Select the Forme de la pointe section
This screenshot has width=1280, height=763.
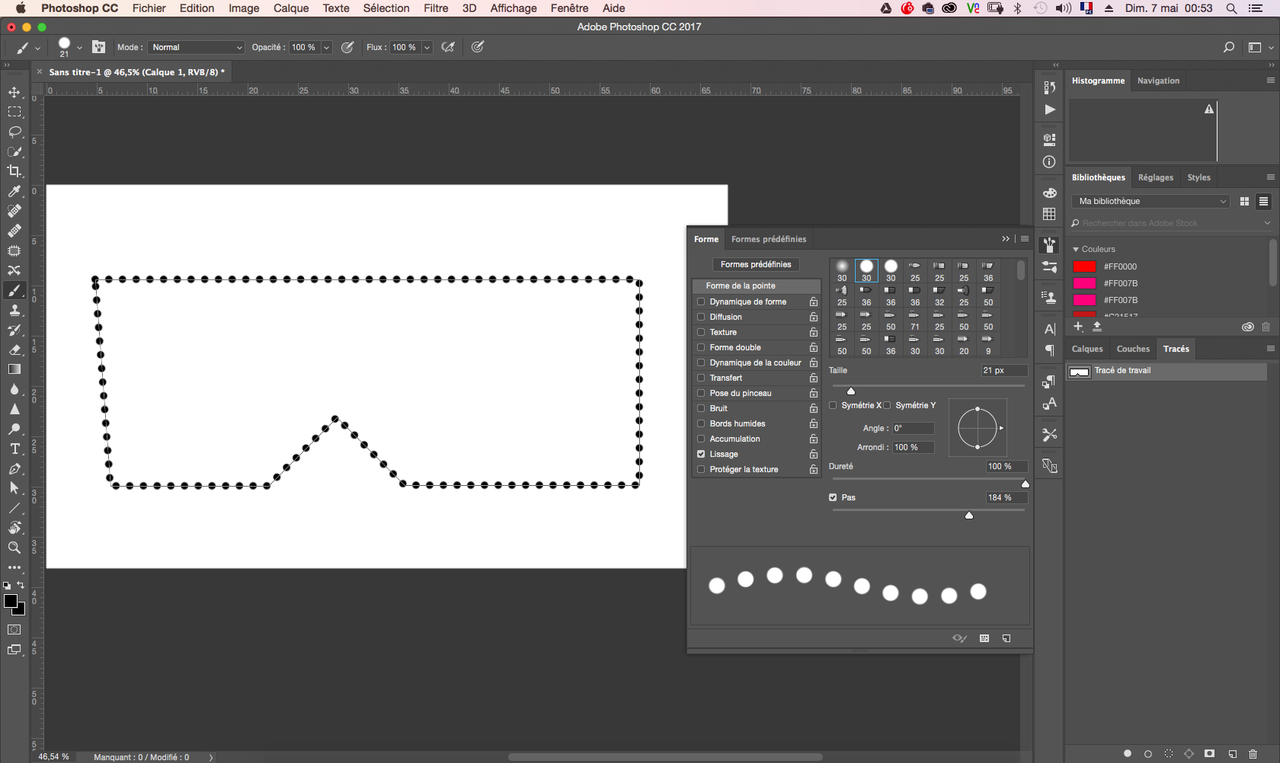click(756, 286)
